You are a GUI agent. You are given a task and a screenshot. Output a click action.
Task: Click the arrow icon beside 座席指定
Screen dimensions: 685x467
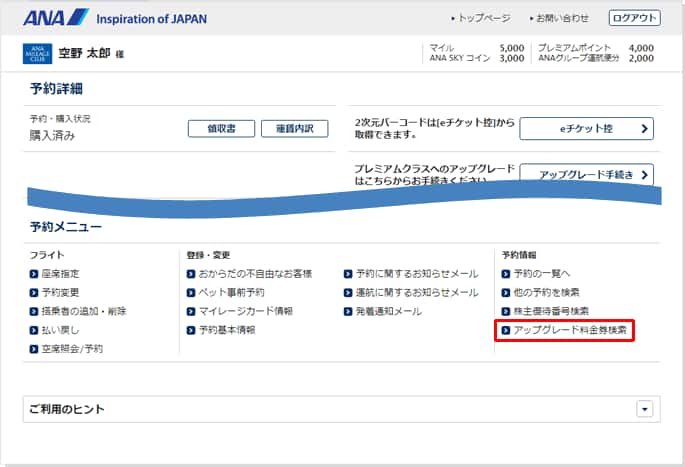click(x=34, y=273)
